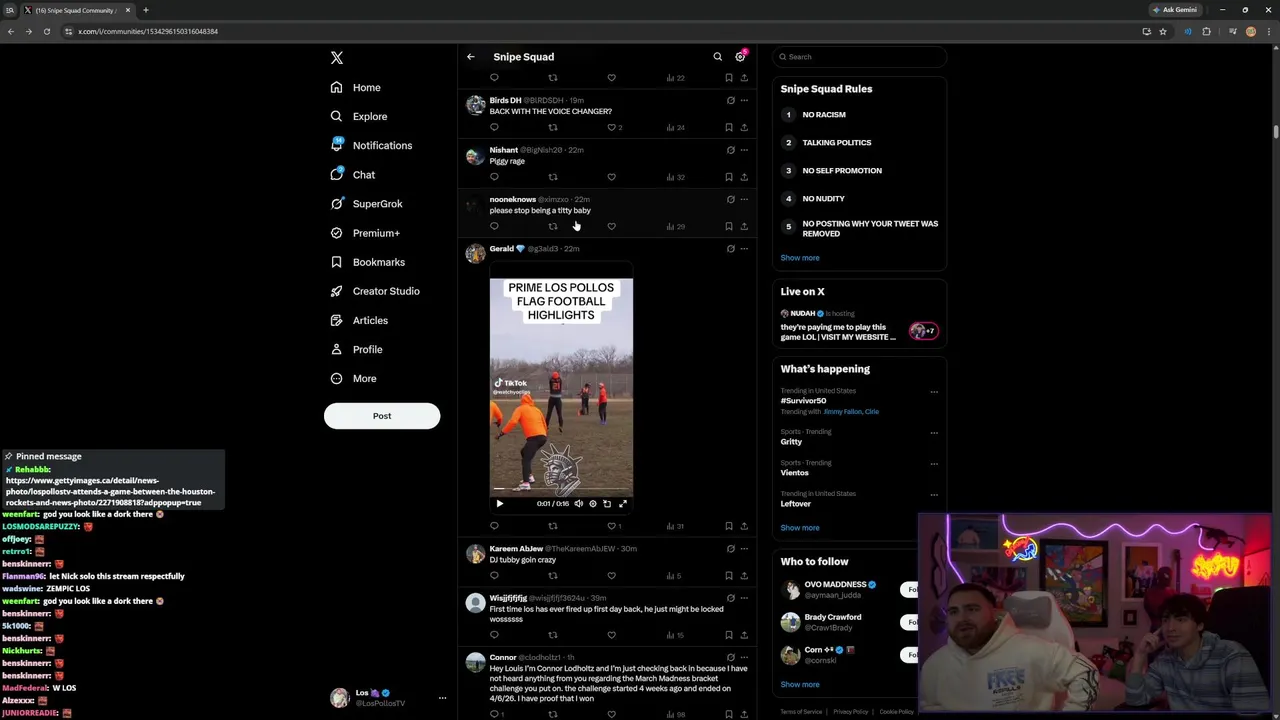Open Premium+ in the sidebar
Screen dimensions: 1280x720
(365, 233)
